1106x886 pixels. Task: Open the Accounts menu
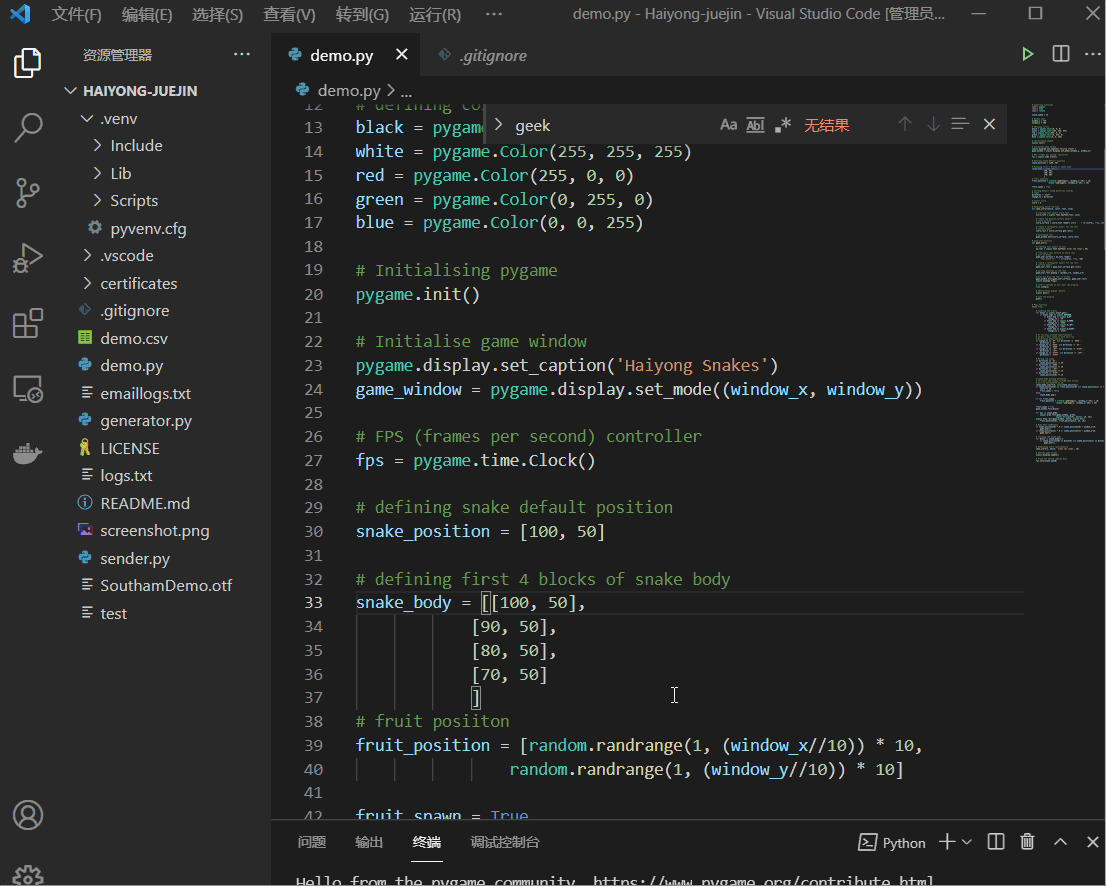pyautogui.click(x=28, y=815)
